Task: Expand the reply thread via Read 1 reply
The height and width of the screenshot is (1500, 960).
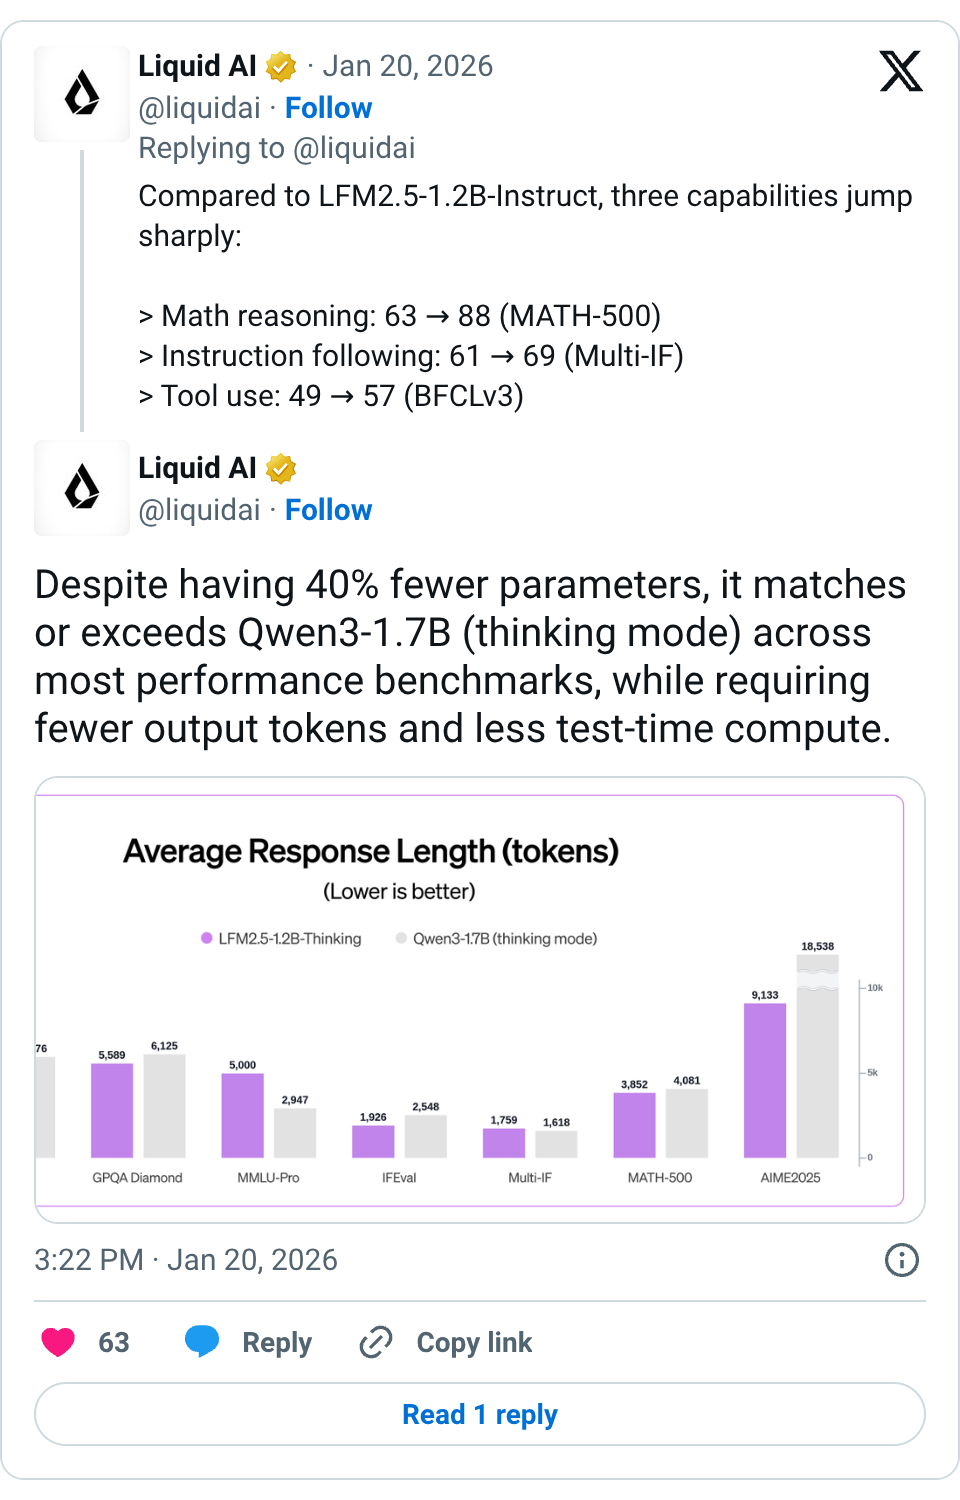Action: [480, 1414]
